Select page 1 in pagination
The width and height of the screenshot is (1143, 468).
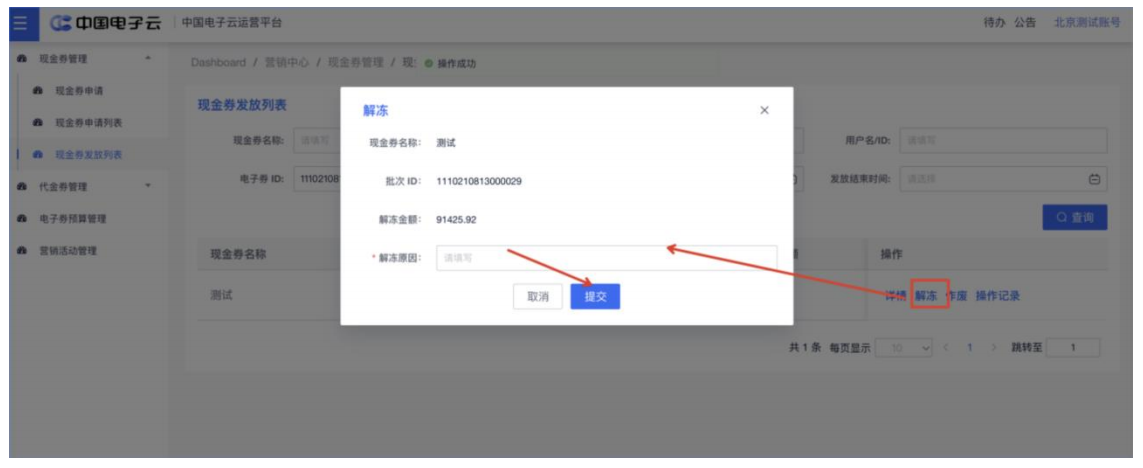tap(970, 348)
